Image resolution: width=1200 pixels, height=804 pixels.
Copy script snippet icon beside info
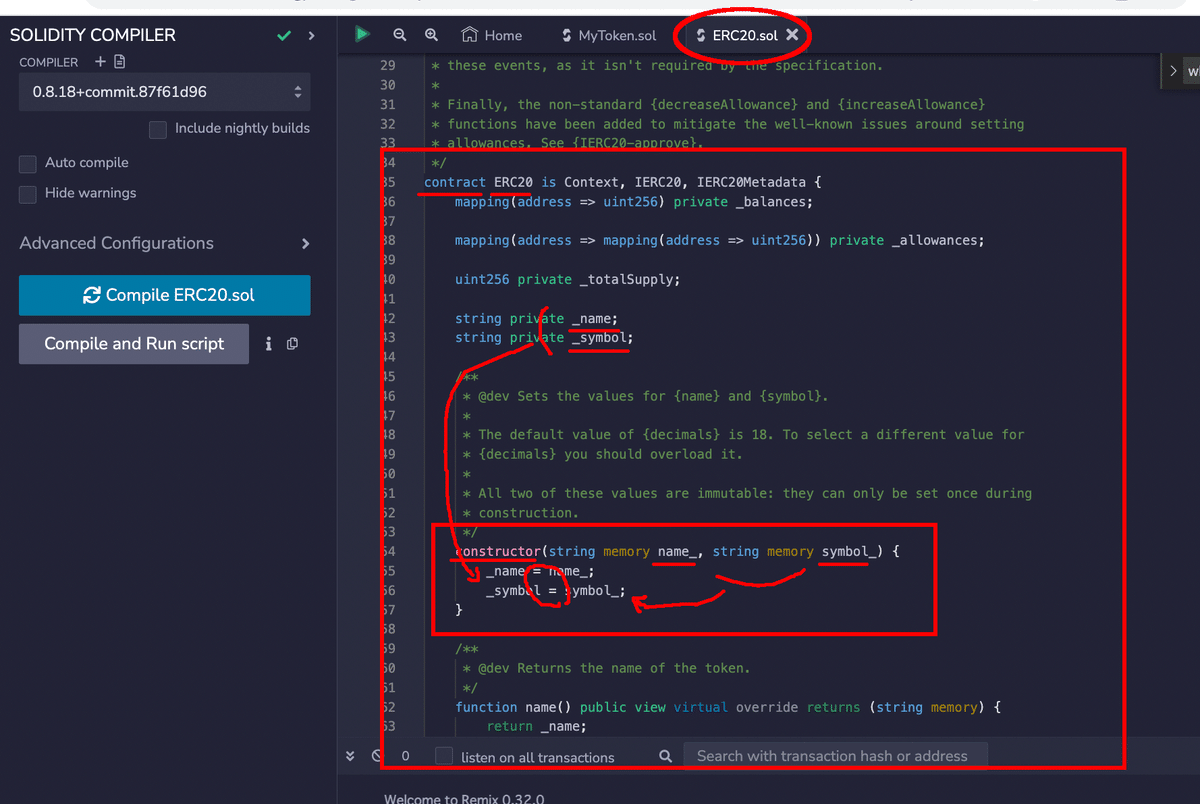[292, 344]
